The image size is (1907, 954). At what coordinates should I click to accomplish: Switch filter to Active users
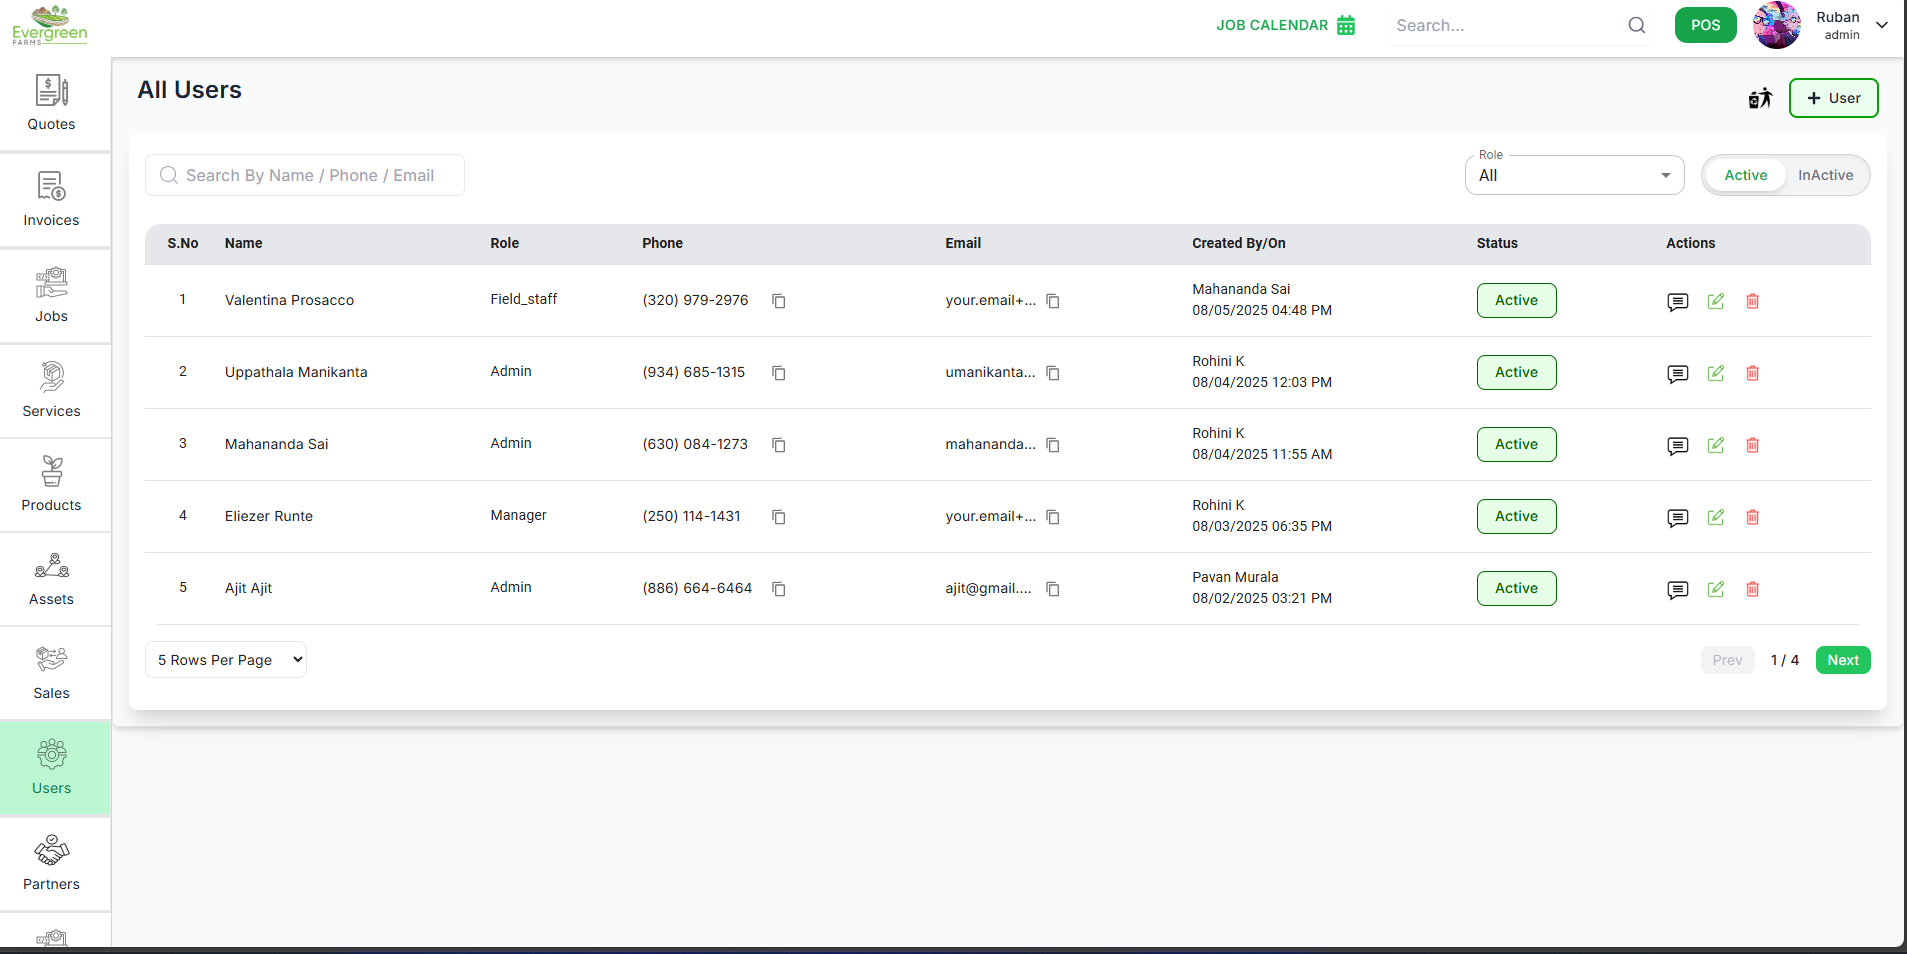point(1746,175)
